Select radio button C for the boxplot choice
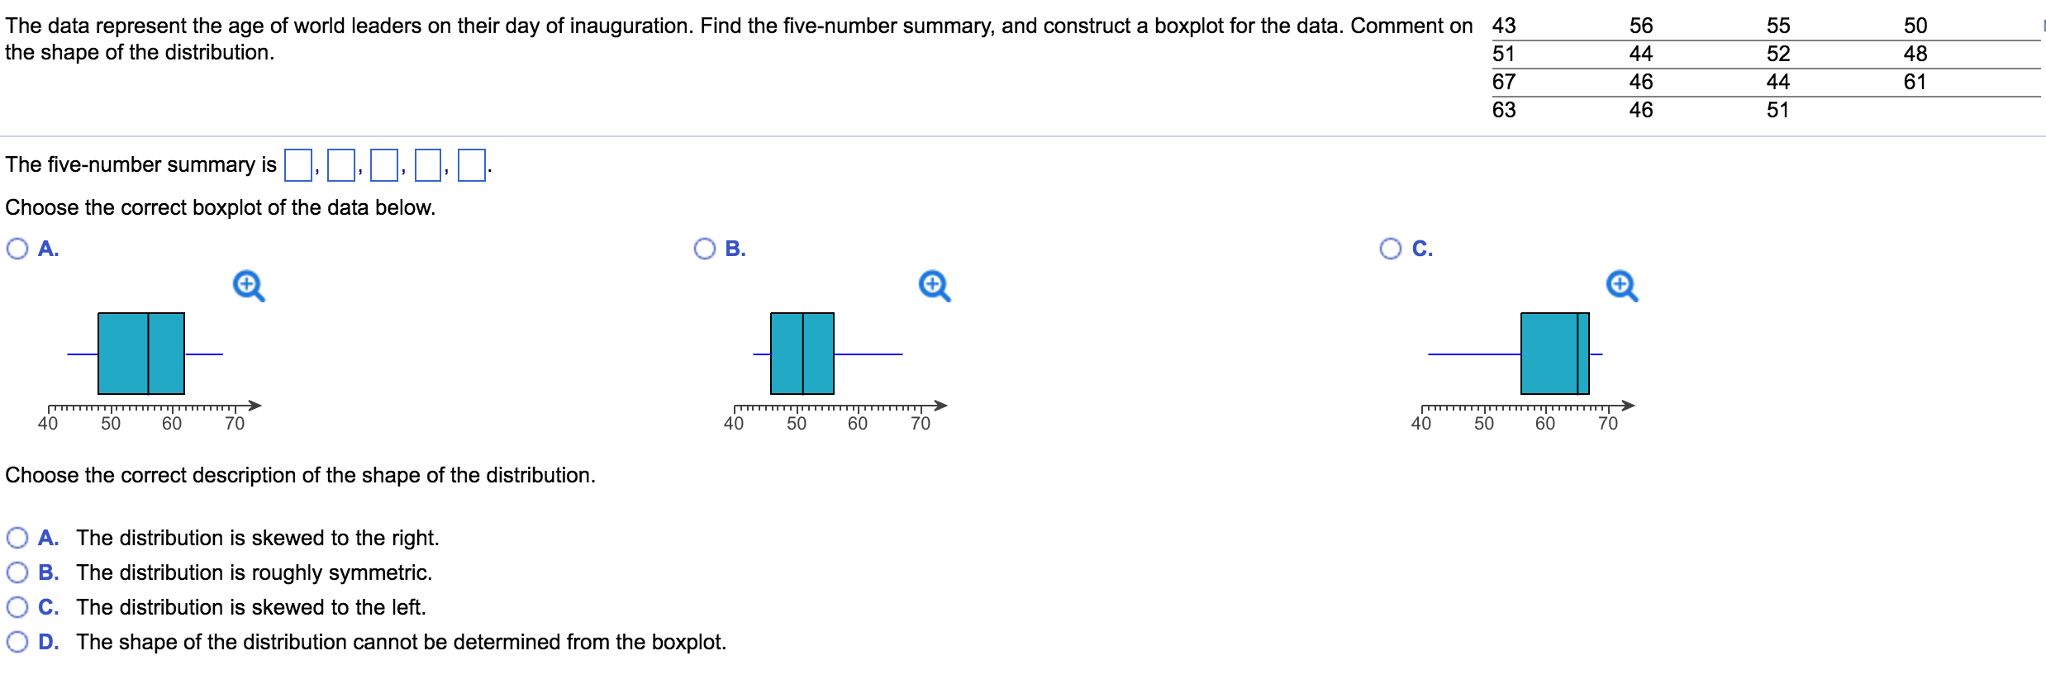Viewport: 2046px width, 684px height. pos(1389,247)
